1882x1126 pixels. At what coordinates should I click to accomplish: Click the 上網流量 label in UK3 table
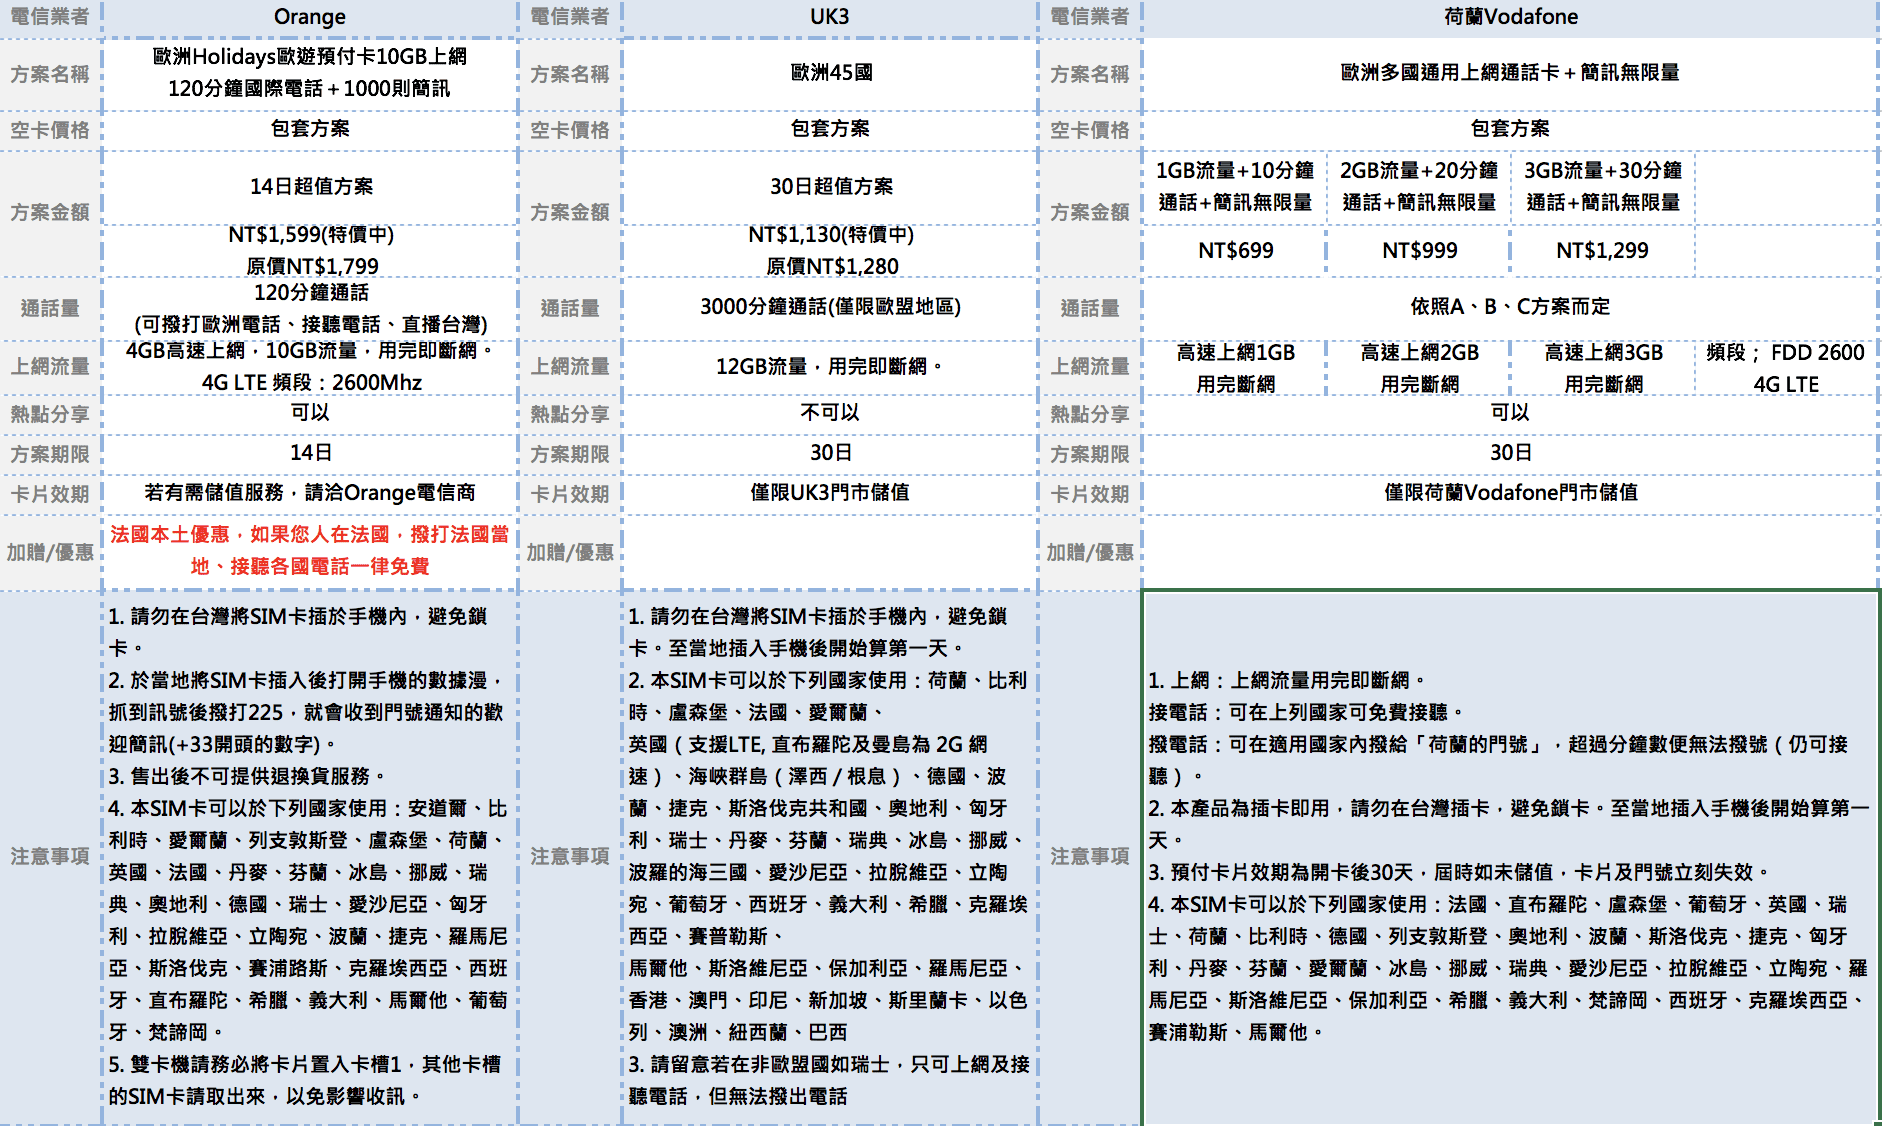coord(570,367)
